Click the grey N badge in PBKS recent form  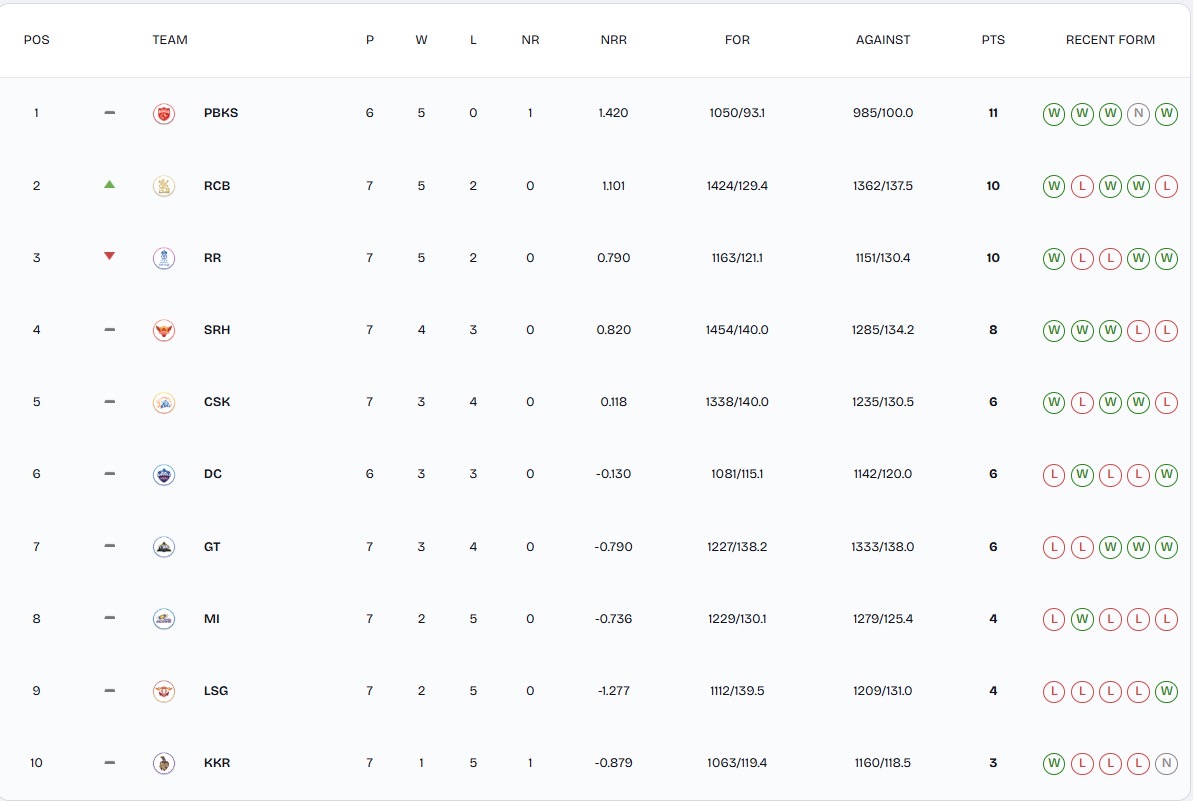[1138, 113]
